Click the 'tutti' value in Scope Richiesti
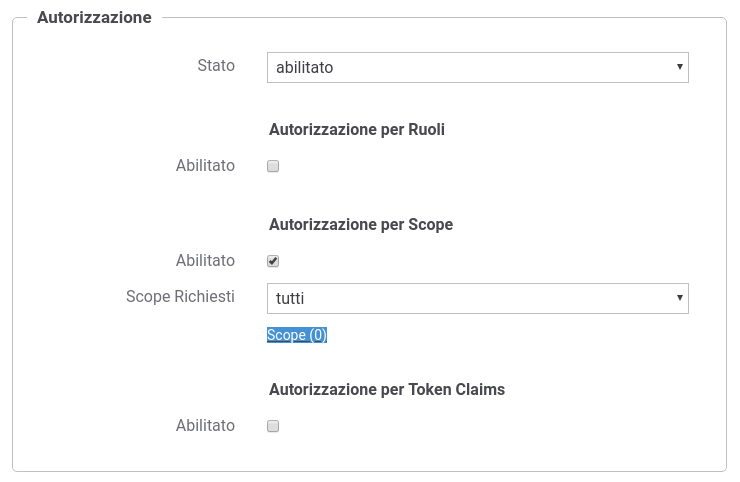740x482 pixels. pyautogui.click(x=290, y=298)
